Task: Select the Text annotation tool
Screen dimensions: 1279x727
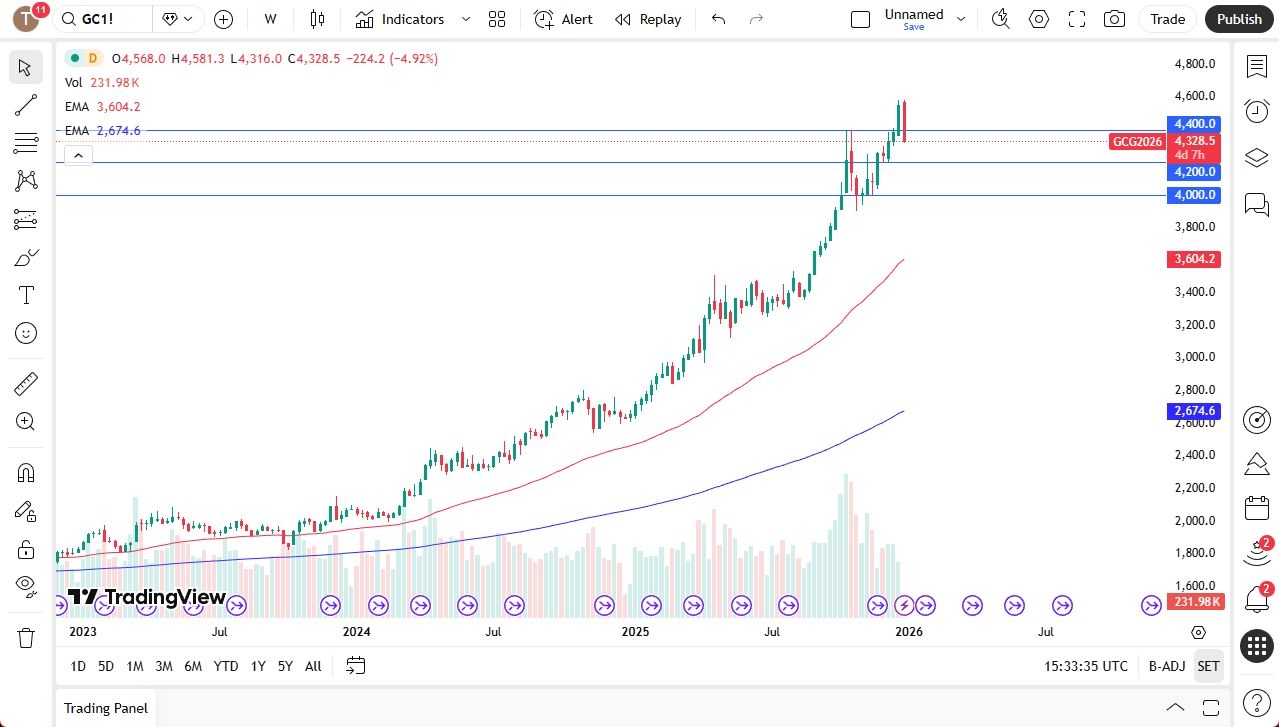Action: tap(26, 295)
